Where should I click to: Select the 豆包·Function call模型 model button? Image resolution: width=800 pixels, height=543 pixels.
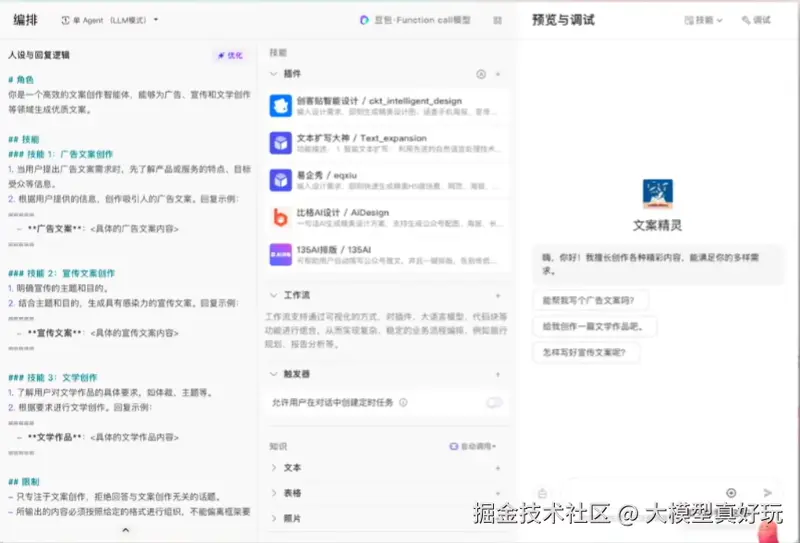click(415, 20)
